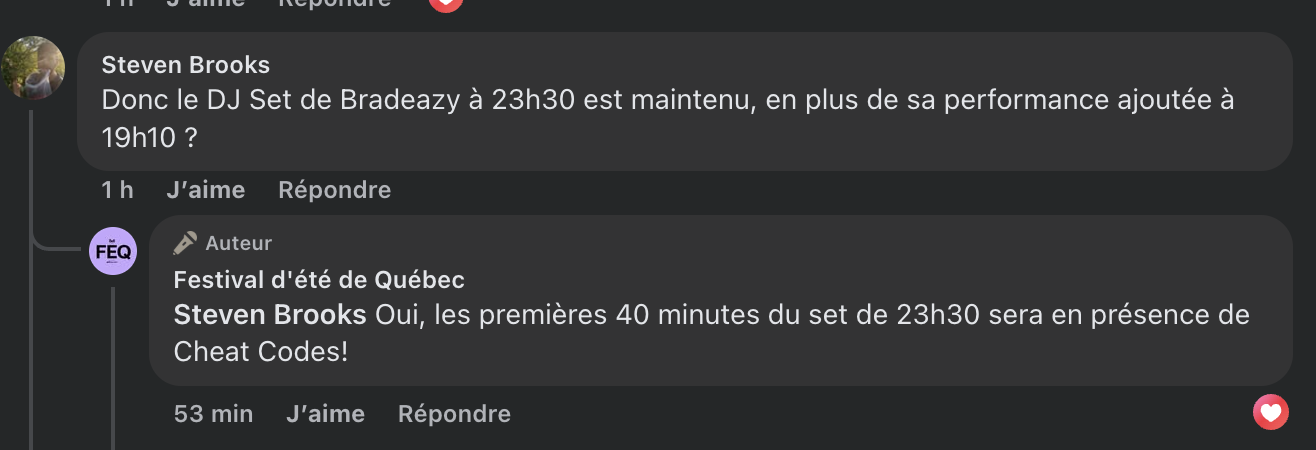
Task: View the cropped heart reaction at top
Action: (446, 4)
